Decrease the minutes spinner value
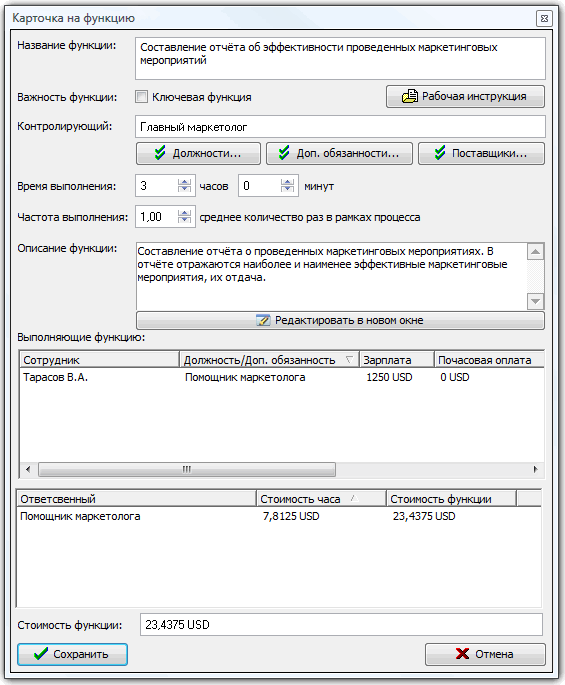The image size is (565, 685). click(x=287, y=190)
